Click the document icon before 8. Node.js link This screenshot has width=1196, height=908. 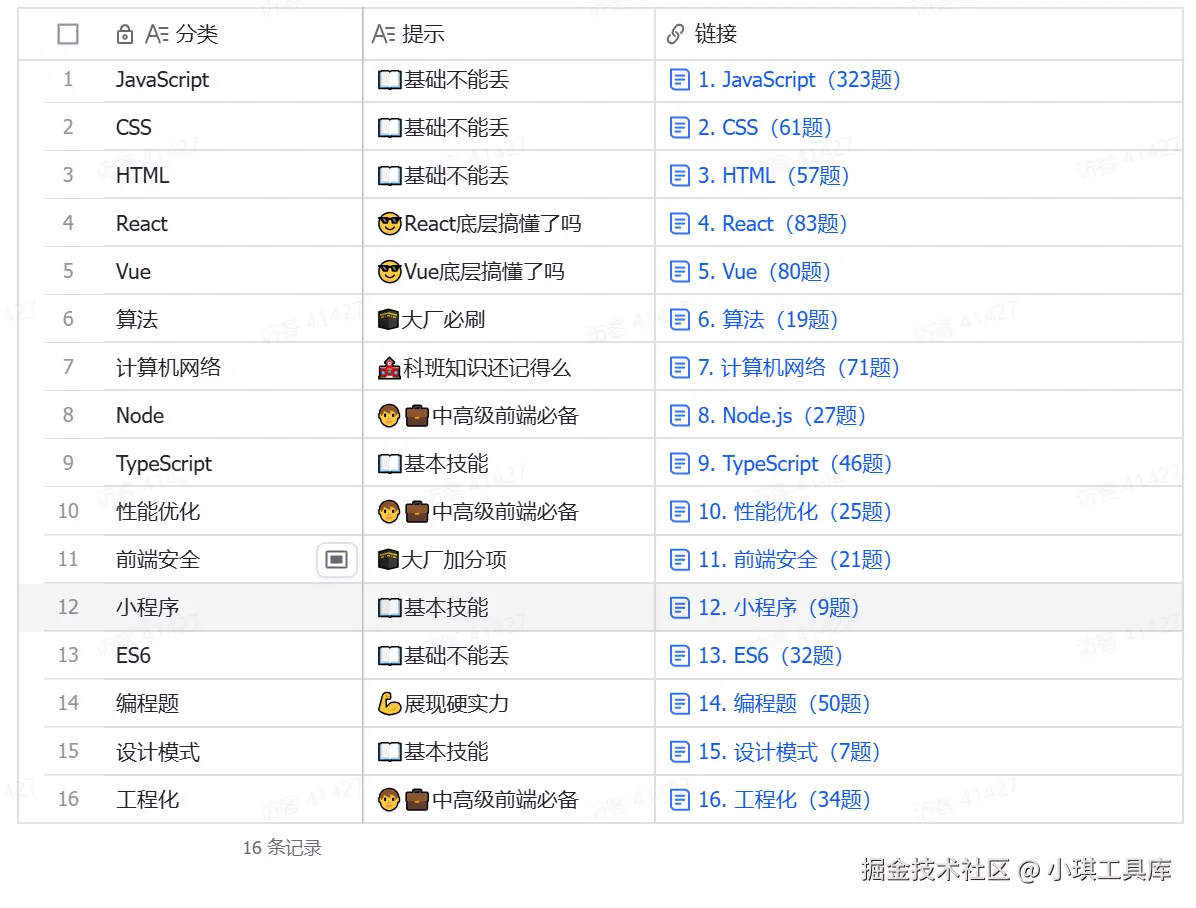(x=679, y=416)
